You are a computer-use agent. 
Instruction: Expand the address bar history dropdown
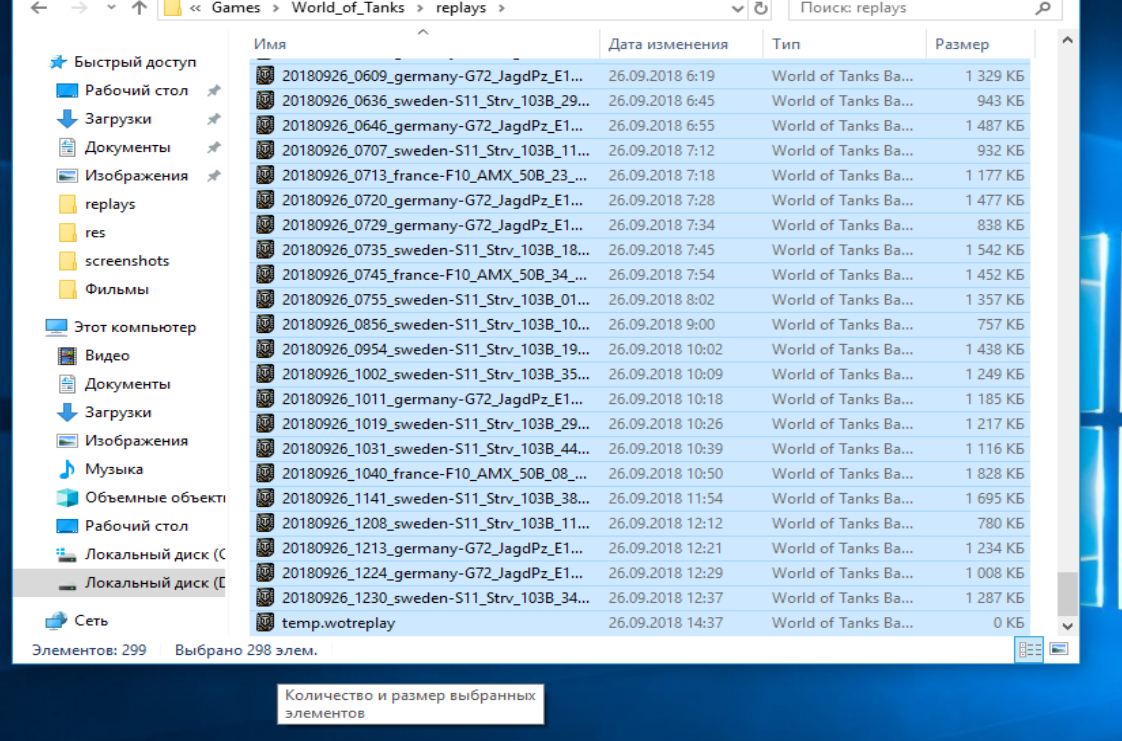pos(737,9)
